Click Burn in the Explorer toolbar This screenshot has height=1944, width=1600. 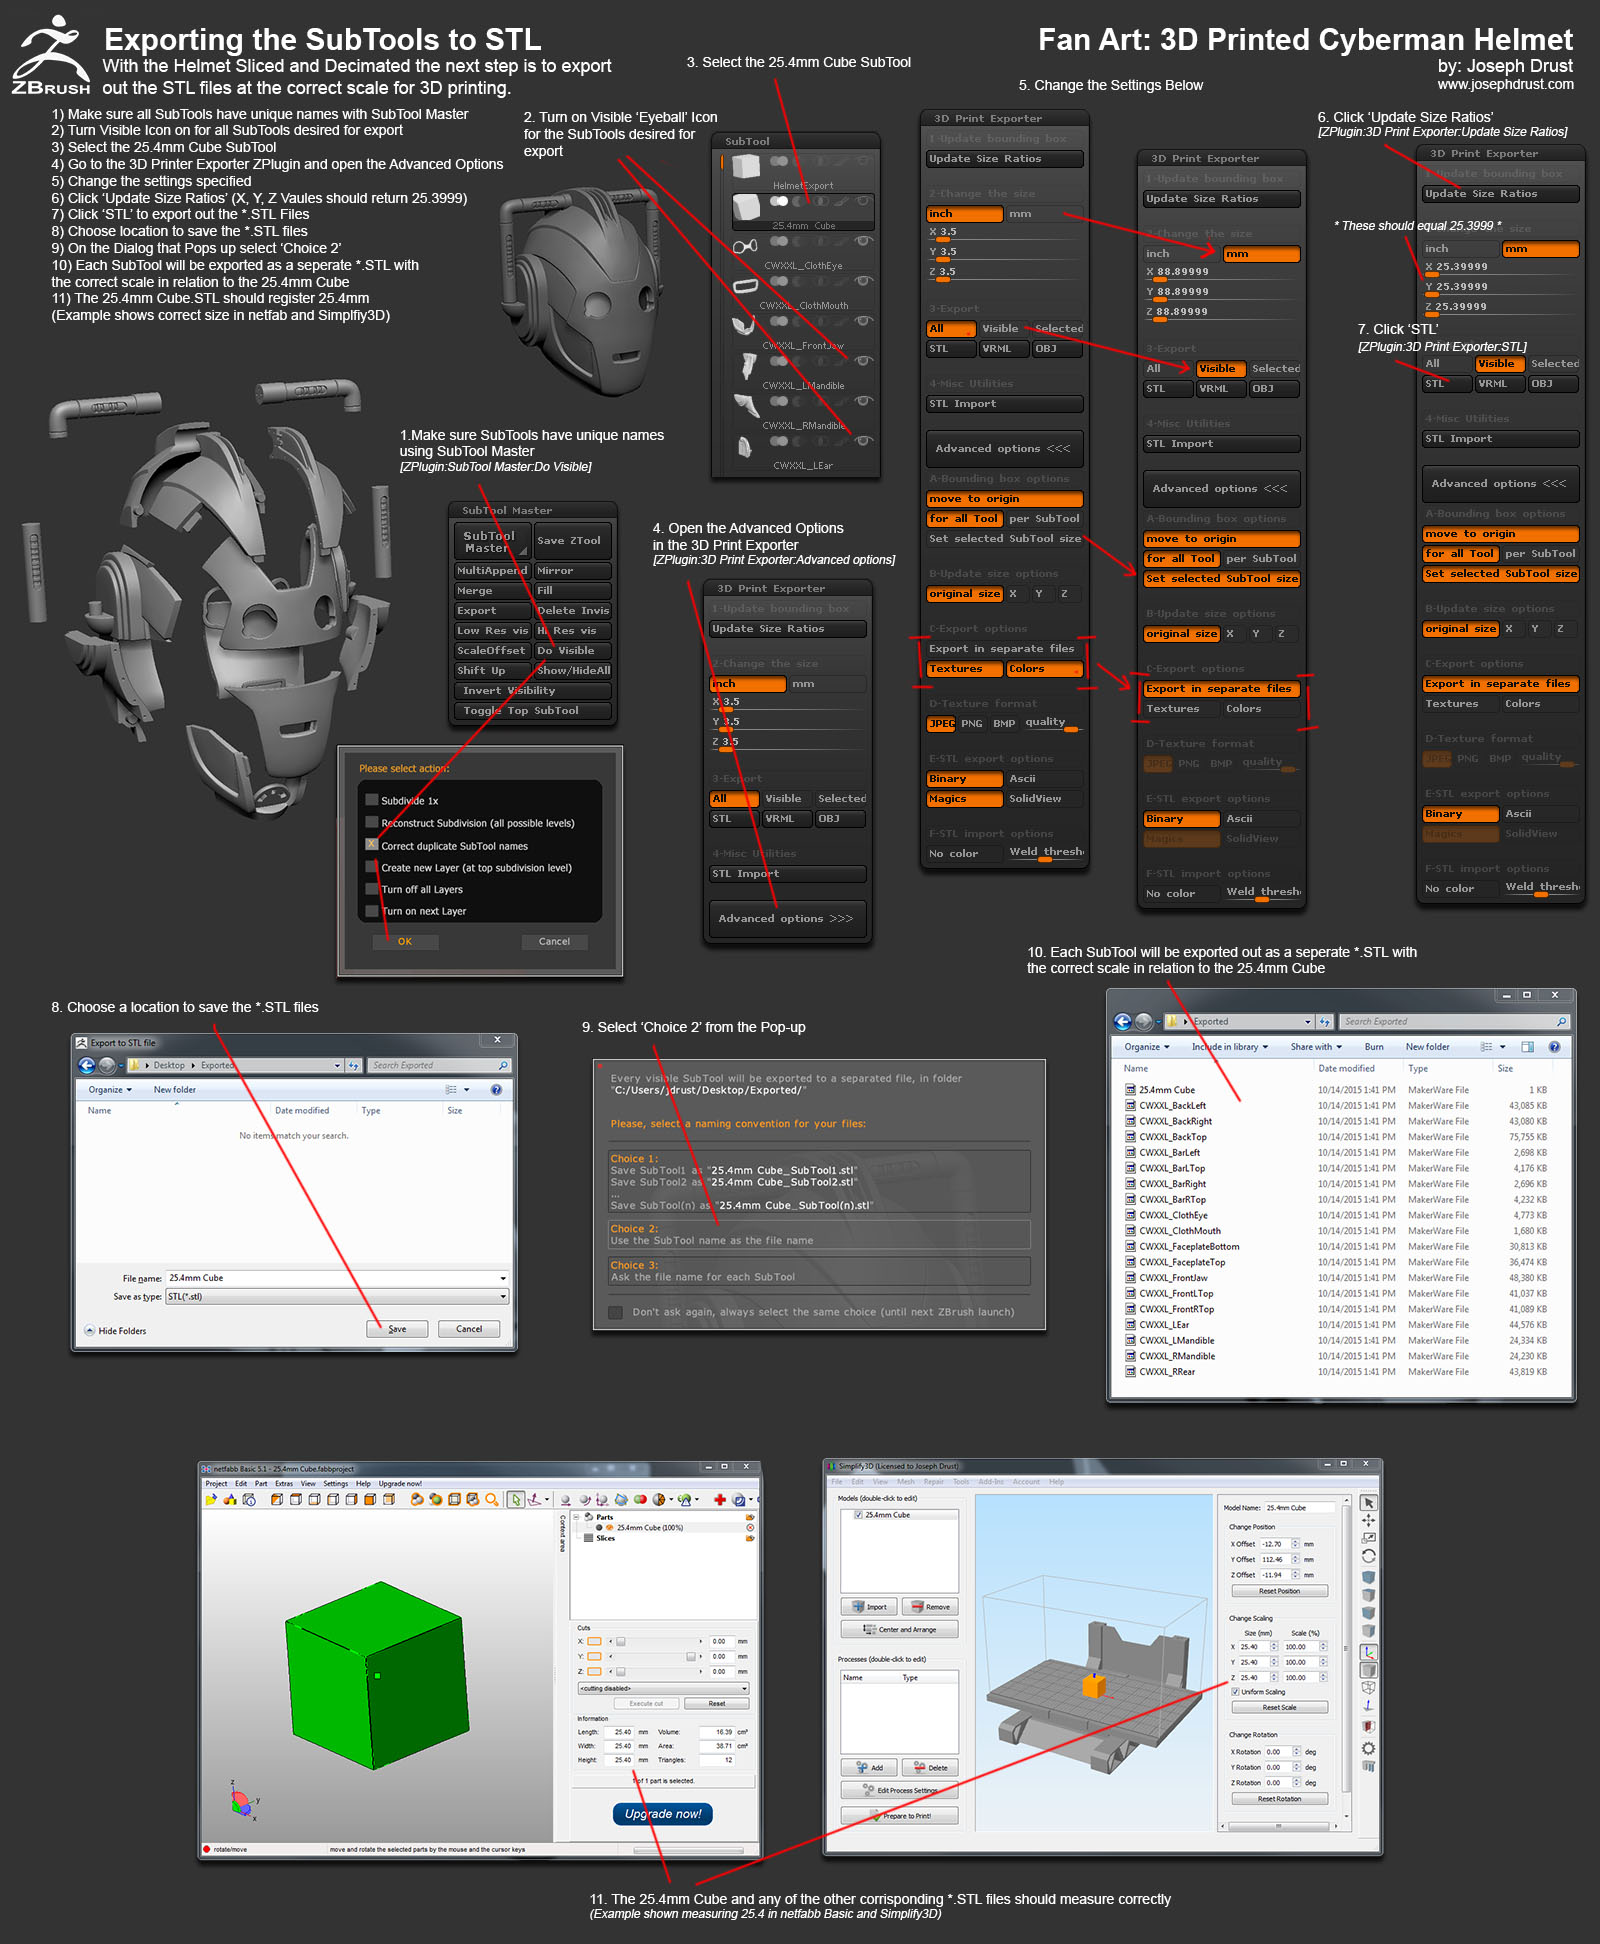coord(1374,1047)
